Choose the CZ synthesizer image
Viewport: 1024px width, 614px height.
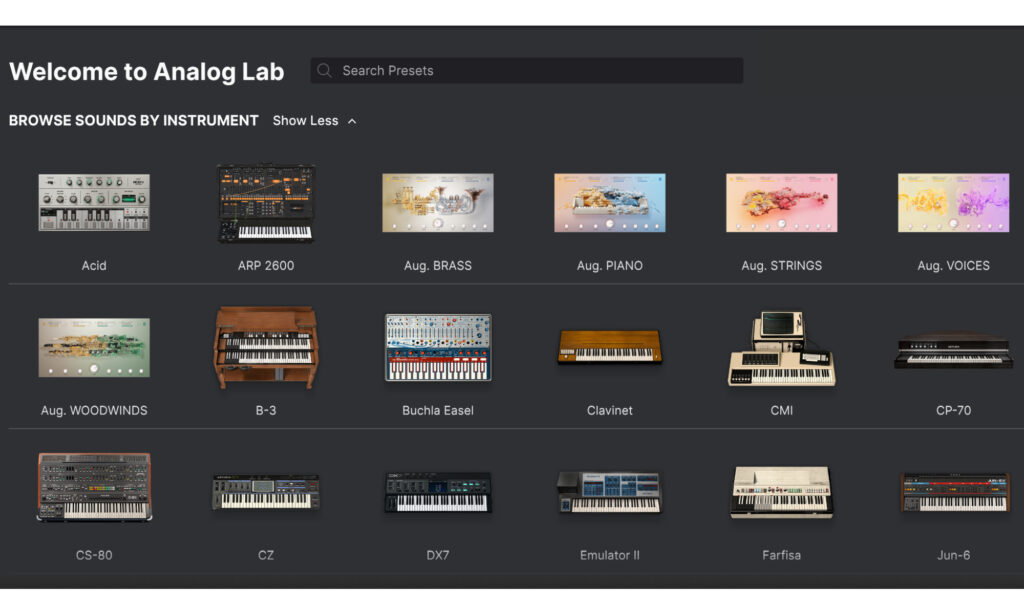pyautogui.click(x=266, y=492)
